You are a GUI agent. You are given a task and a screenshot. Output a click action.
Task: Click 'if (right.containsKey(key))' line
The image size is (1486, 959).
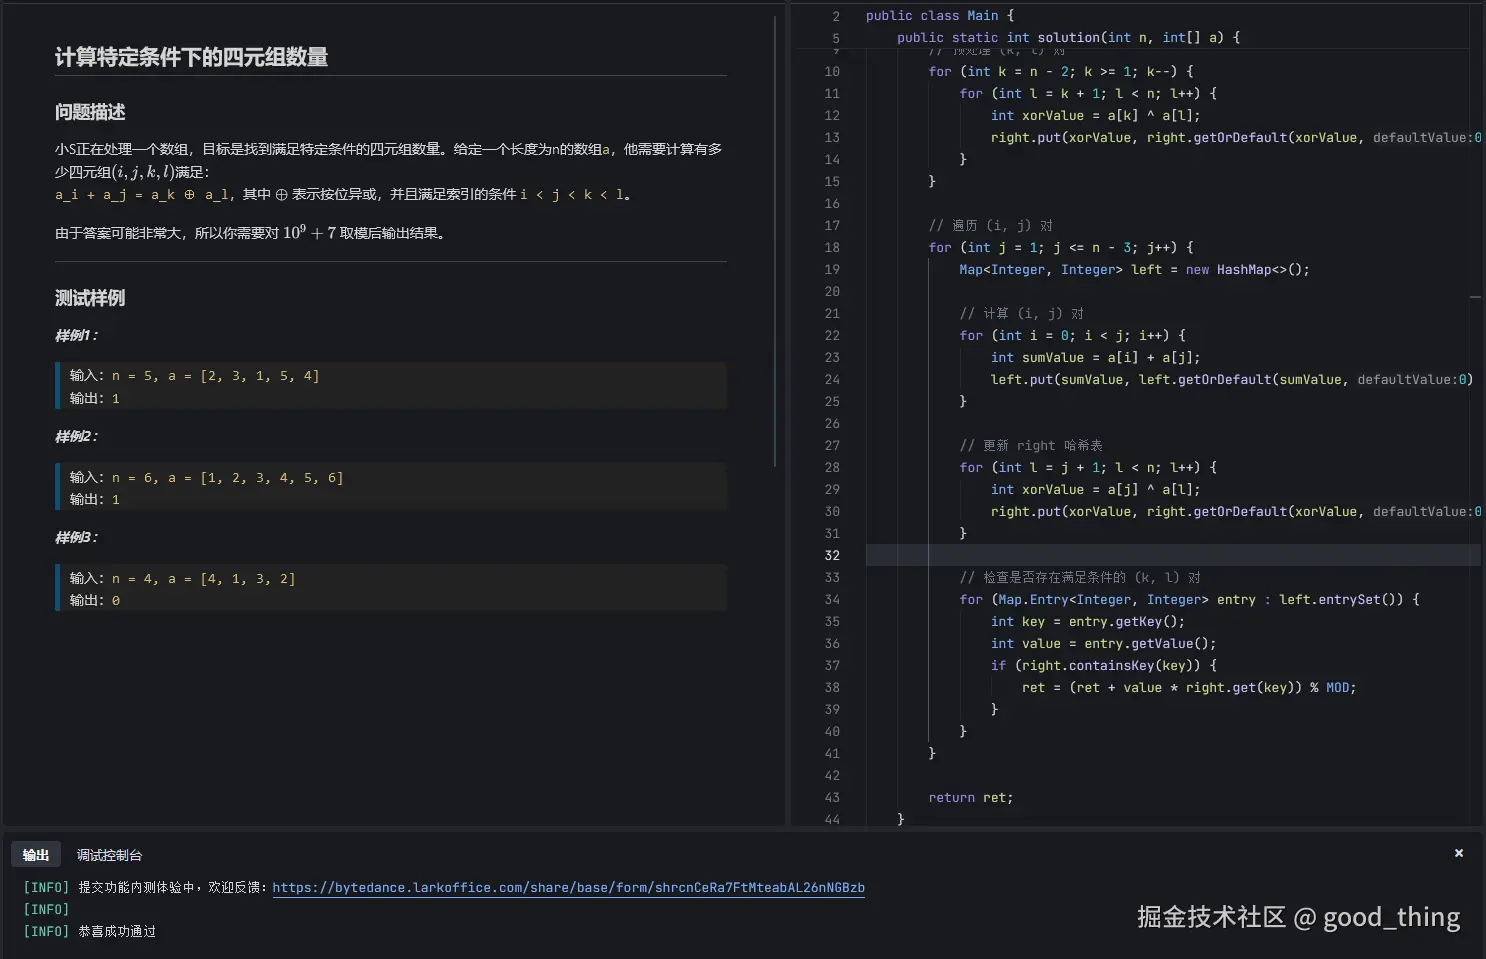click(1103, 665)
